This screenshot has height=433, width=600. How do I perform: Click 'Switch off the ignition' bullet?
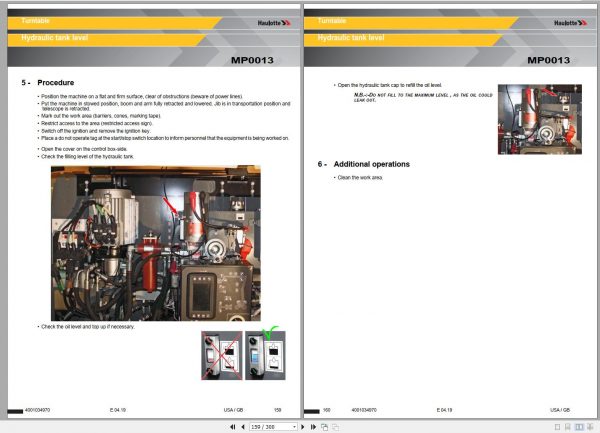click(x=96, y=131)
